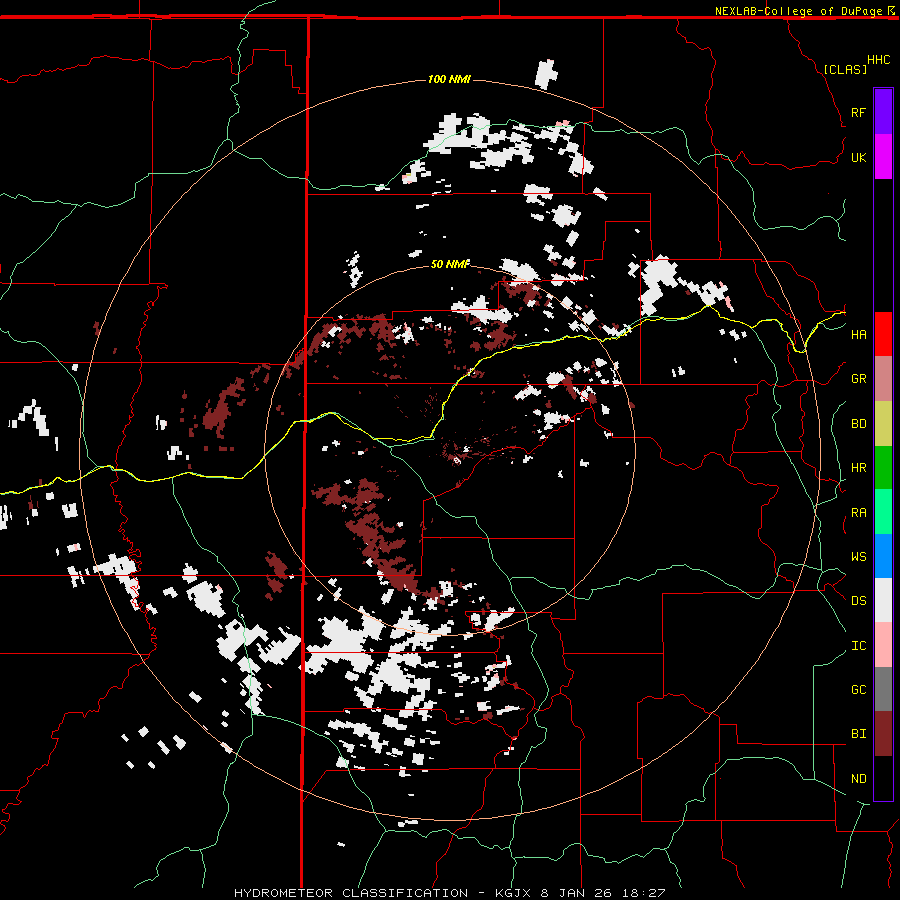Click the [CLAS] units label
900x900 pixels.
pos(845,69)
